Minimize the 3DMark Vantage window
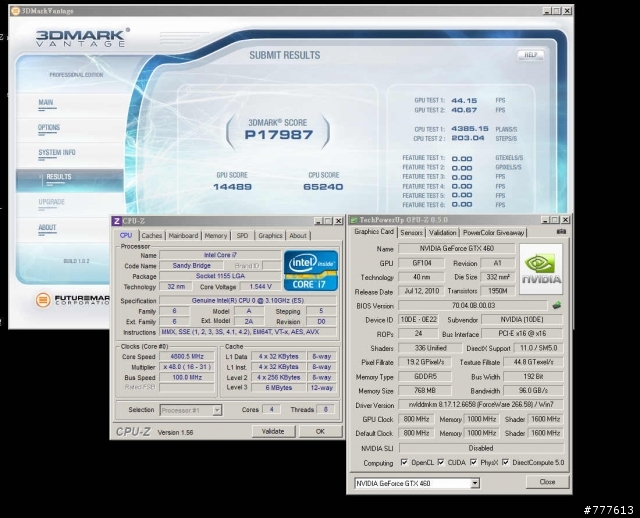This screenshot has width=640, height=518. 547,11
